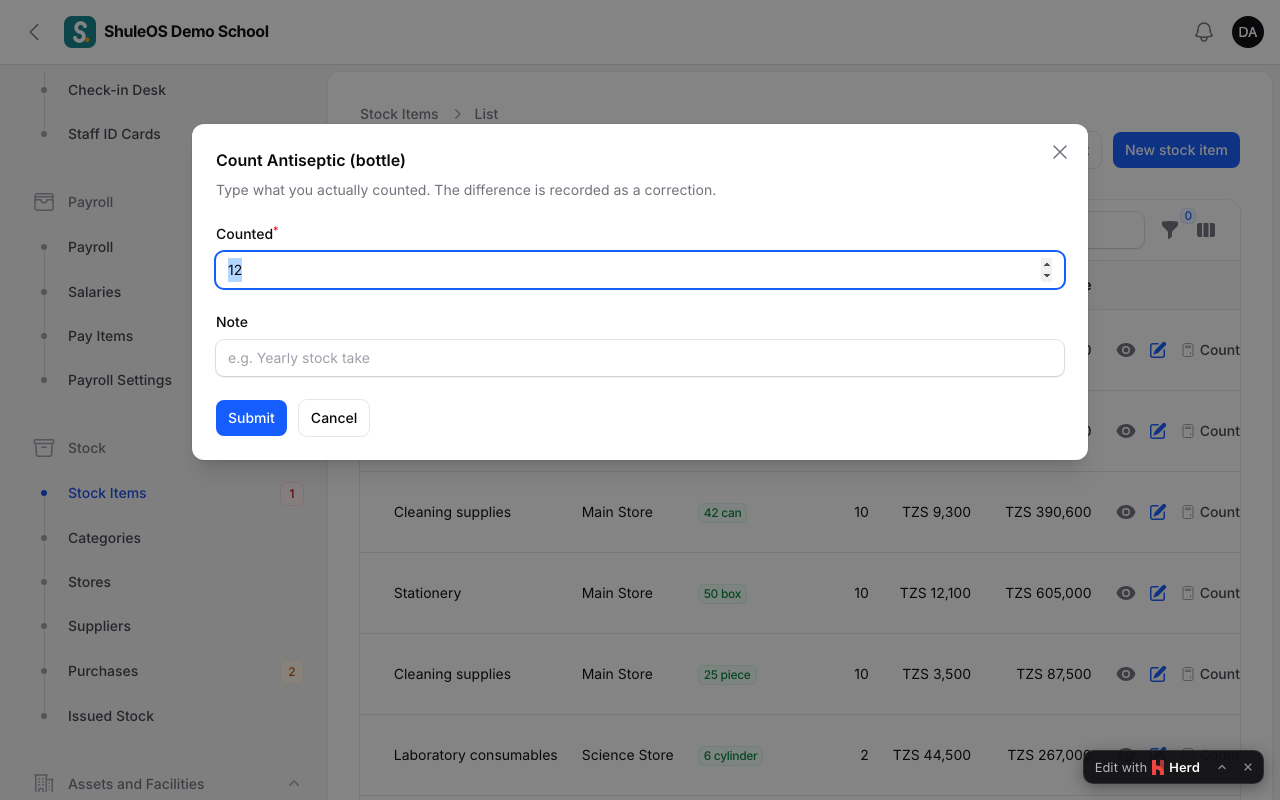1280x800 pixels.
Task: Click the ShuleOS logo icon
Action: 80,32
